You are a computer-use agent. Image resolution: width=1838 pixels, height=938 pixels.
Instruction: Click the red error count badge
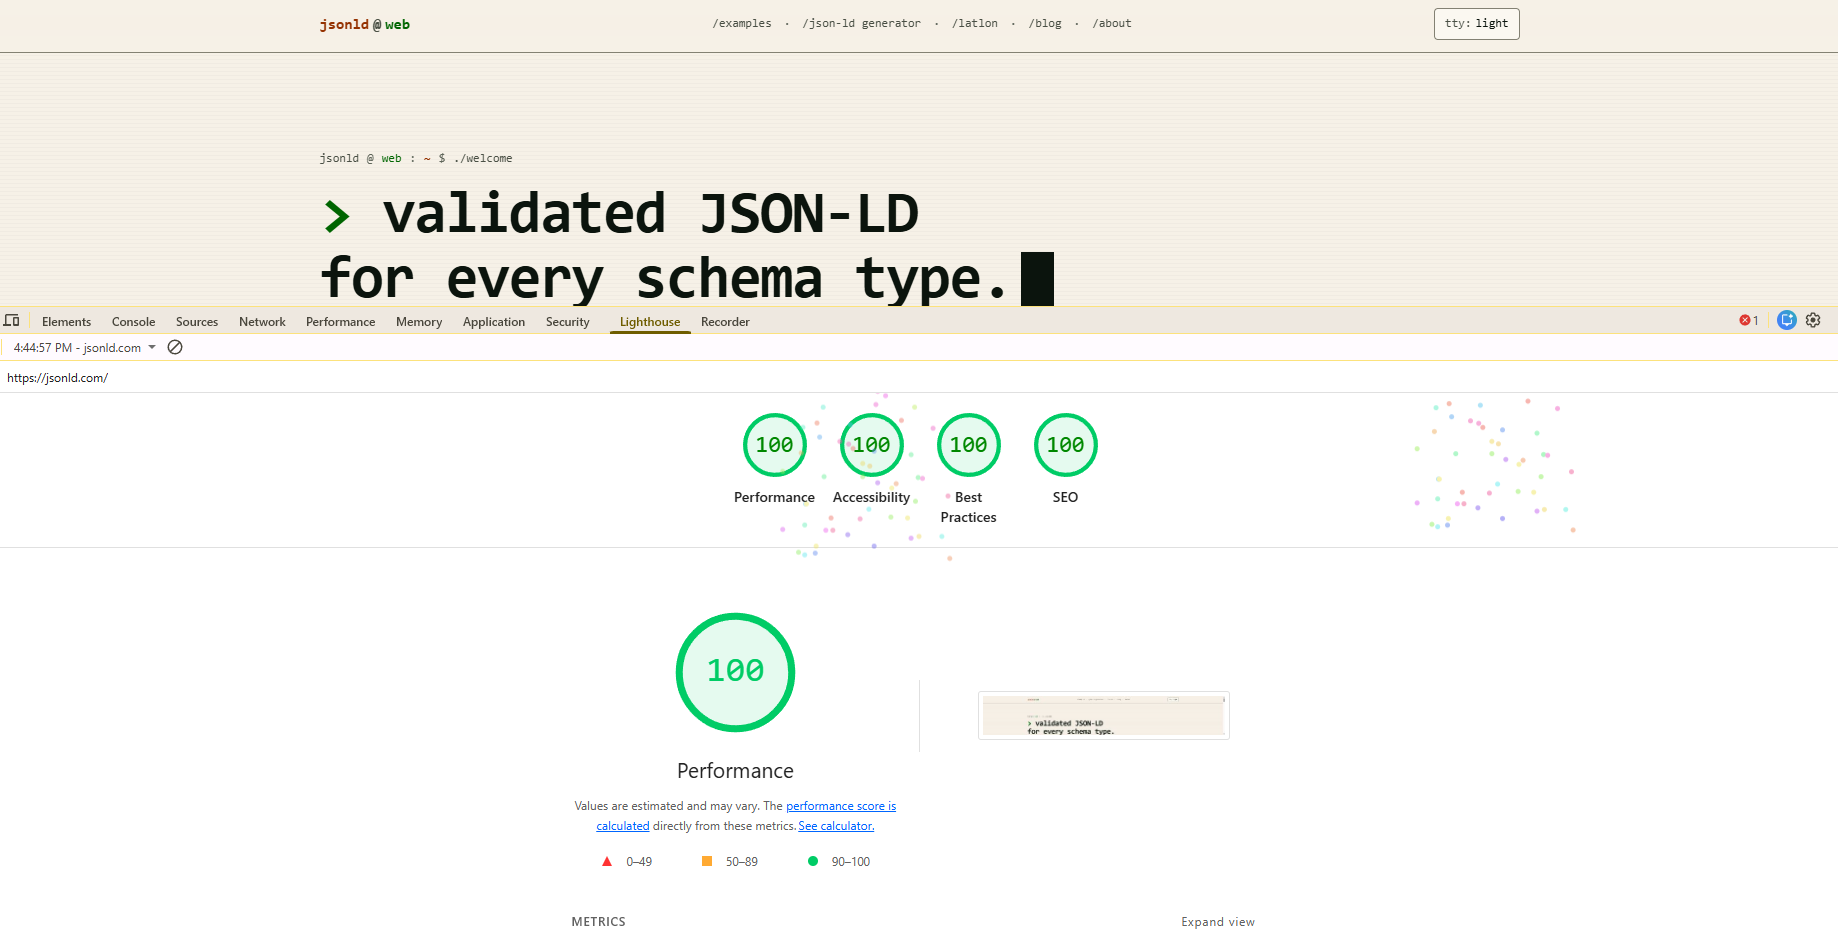(x=1749, y=321)
